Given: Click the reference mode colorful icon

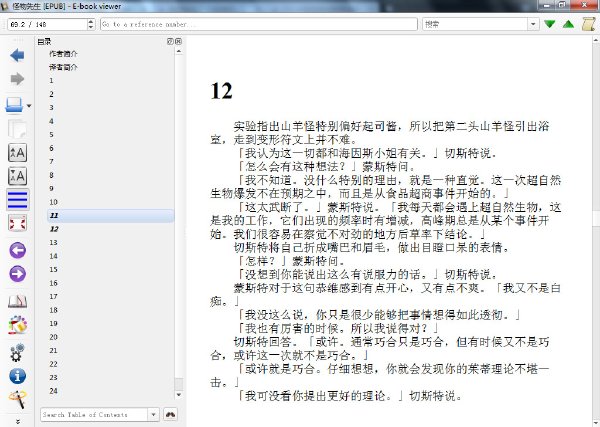Looking at the screenshot, I should pyautogui.click(x=17, y=325).
